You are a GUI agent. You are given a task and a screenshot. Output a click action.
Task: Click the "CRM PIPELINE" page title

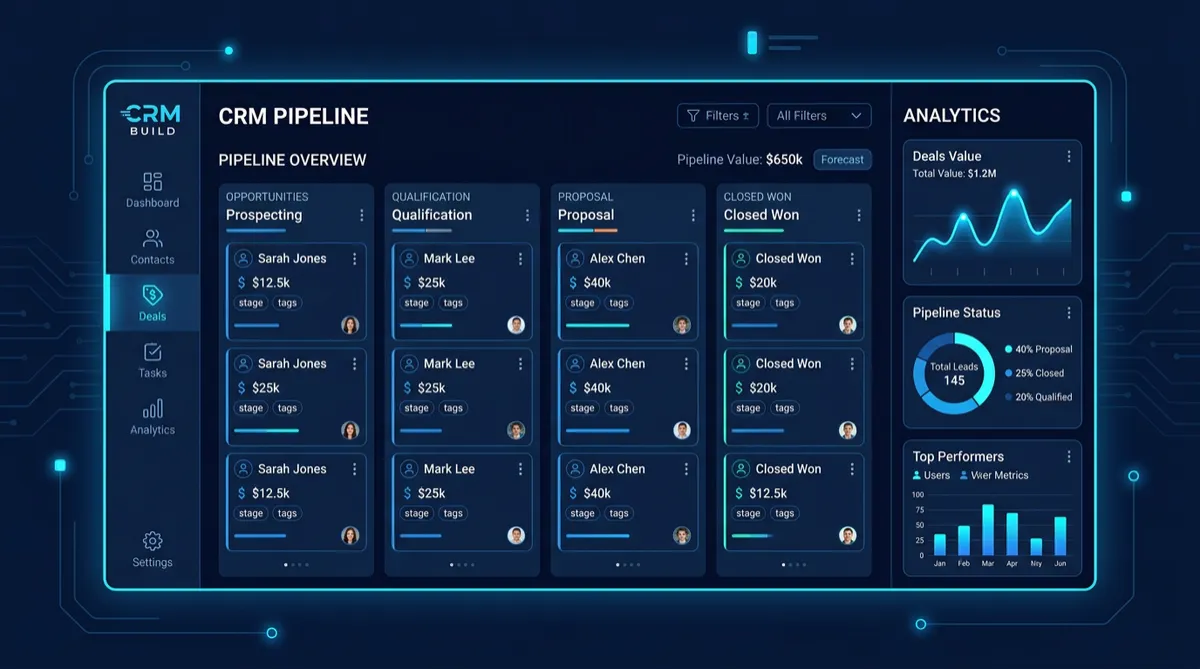point(294,116)
